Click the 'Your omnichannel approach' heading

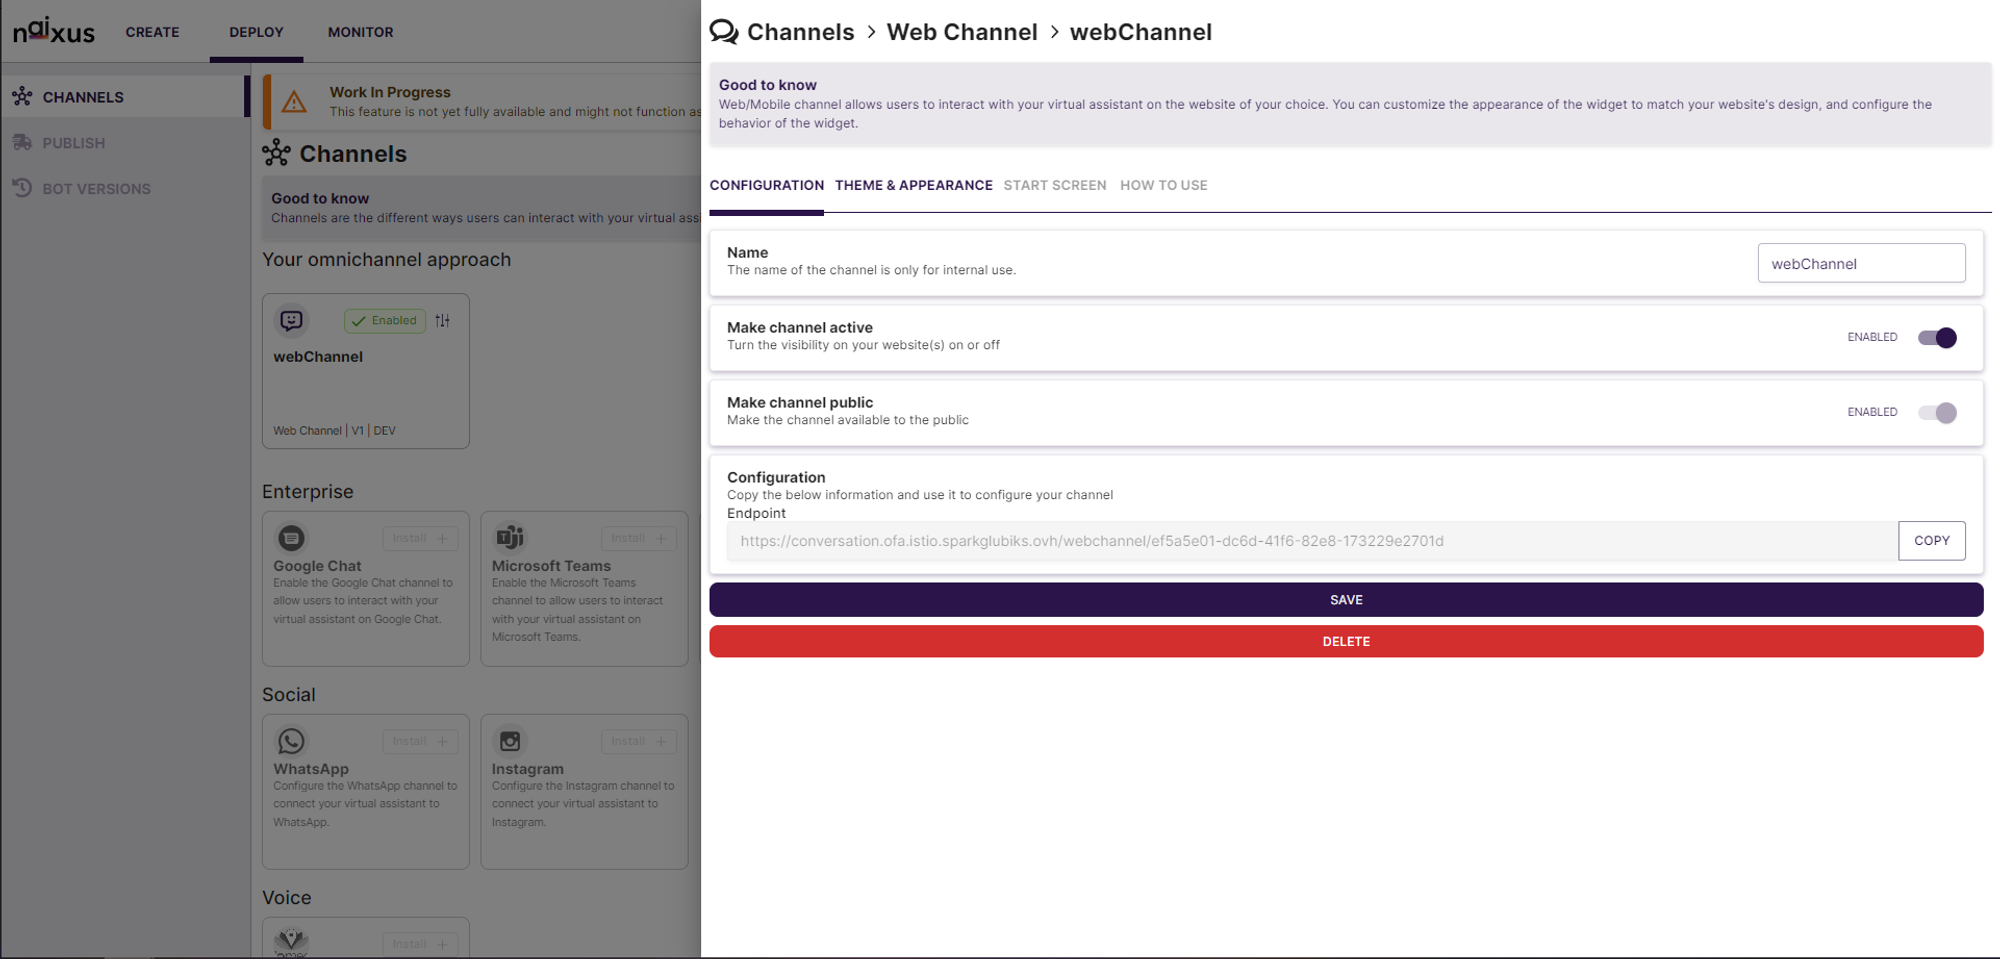(386, 260)
